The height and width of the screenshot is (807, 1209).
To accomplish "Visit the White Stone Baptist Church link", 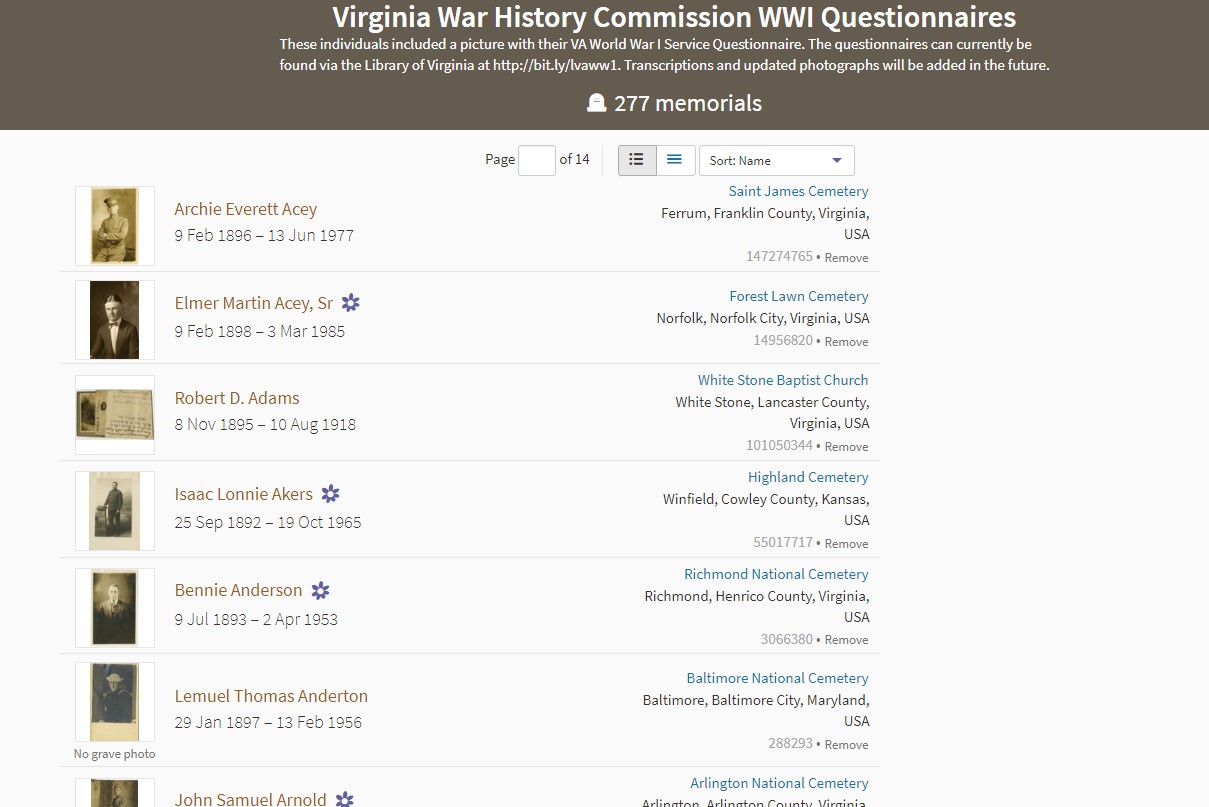I will (783, 380).
